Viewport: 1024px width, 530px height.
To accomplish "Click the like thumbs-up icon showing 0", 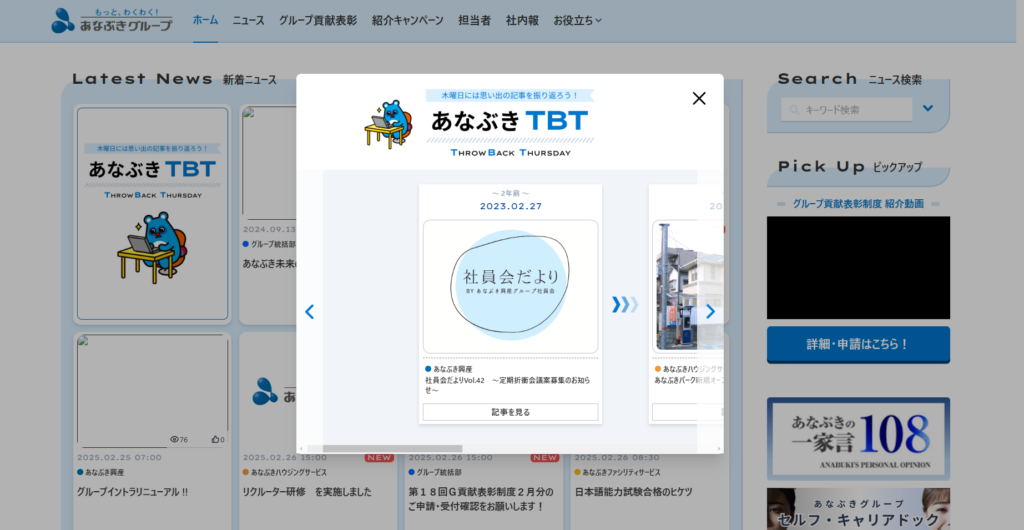I will point(215,439).
